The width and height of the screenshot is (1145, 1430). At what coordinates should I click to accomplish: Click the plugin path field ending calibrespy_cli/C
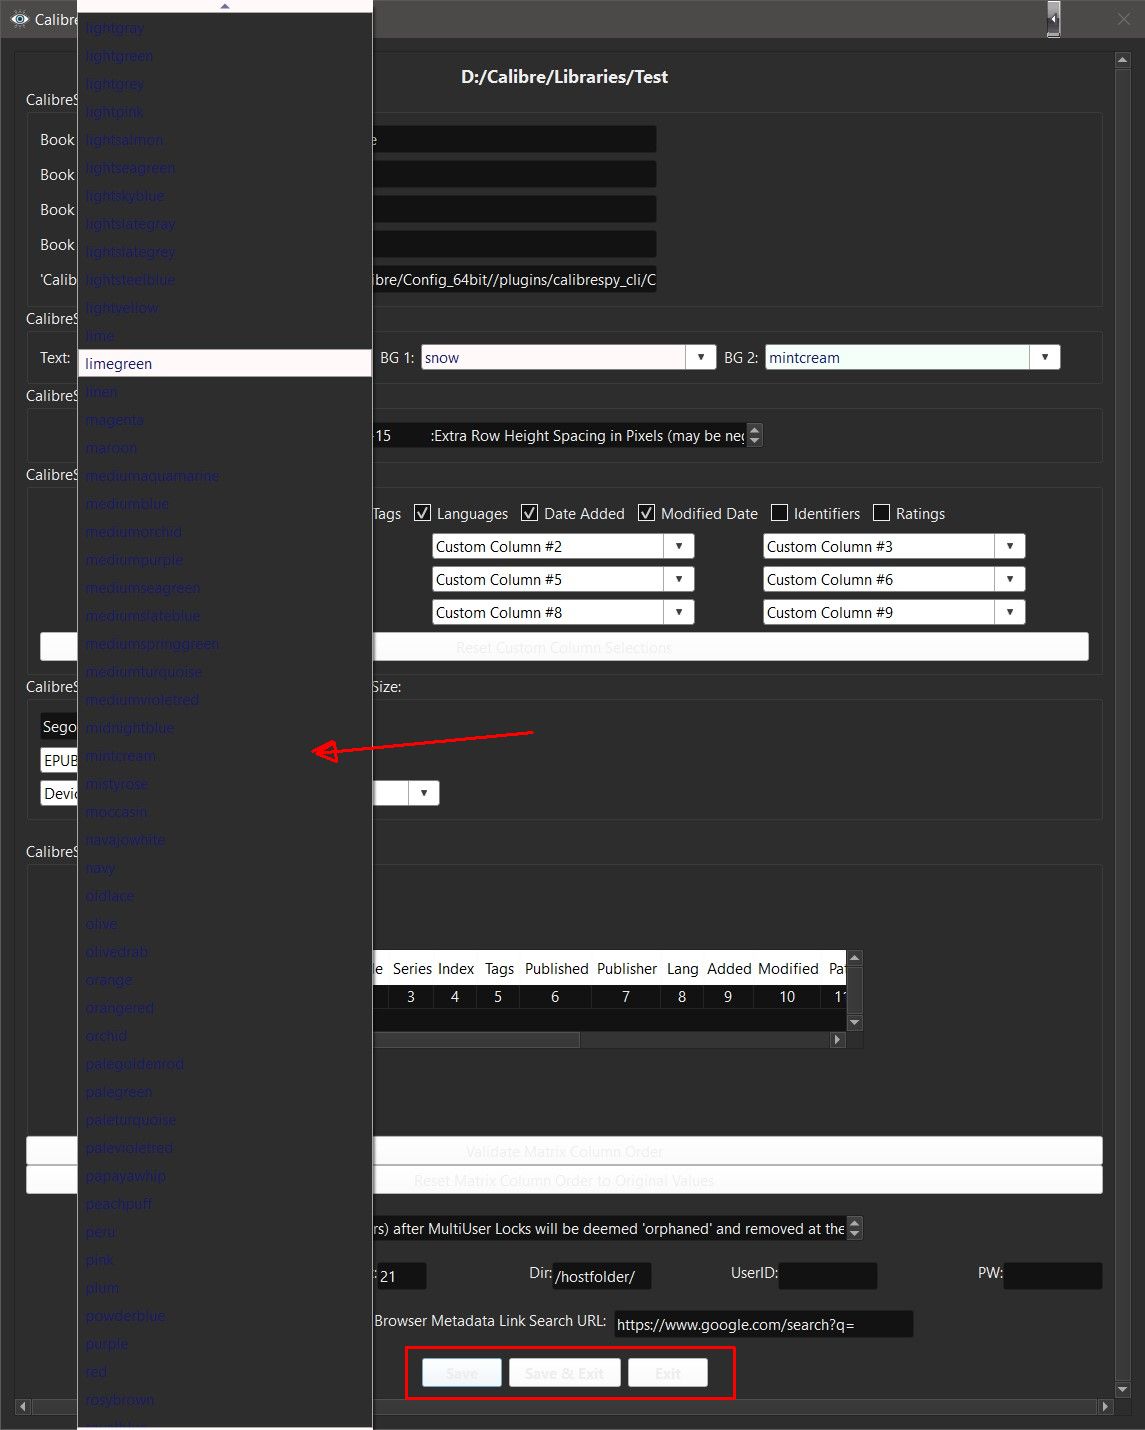click(x=515, y=279)
